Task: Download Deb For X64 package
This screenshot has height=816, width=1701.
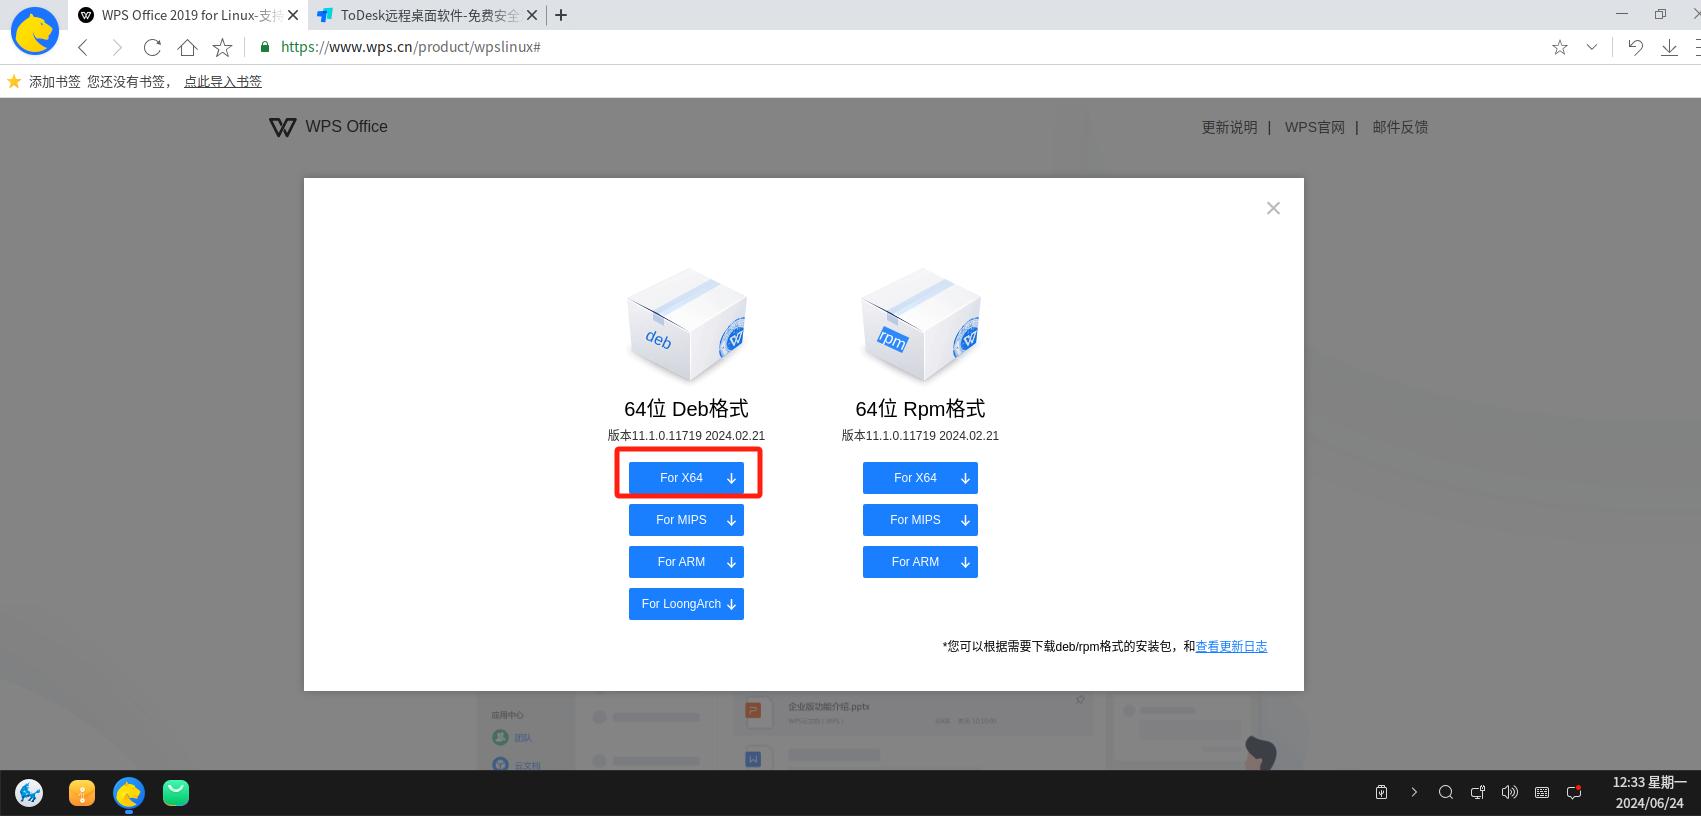Action: pyautogui.click(x=686, y=478)
